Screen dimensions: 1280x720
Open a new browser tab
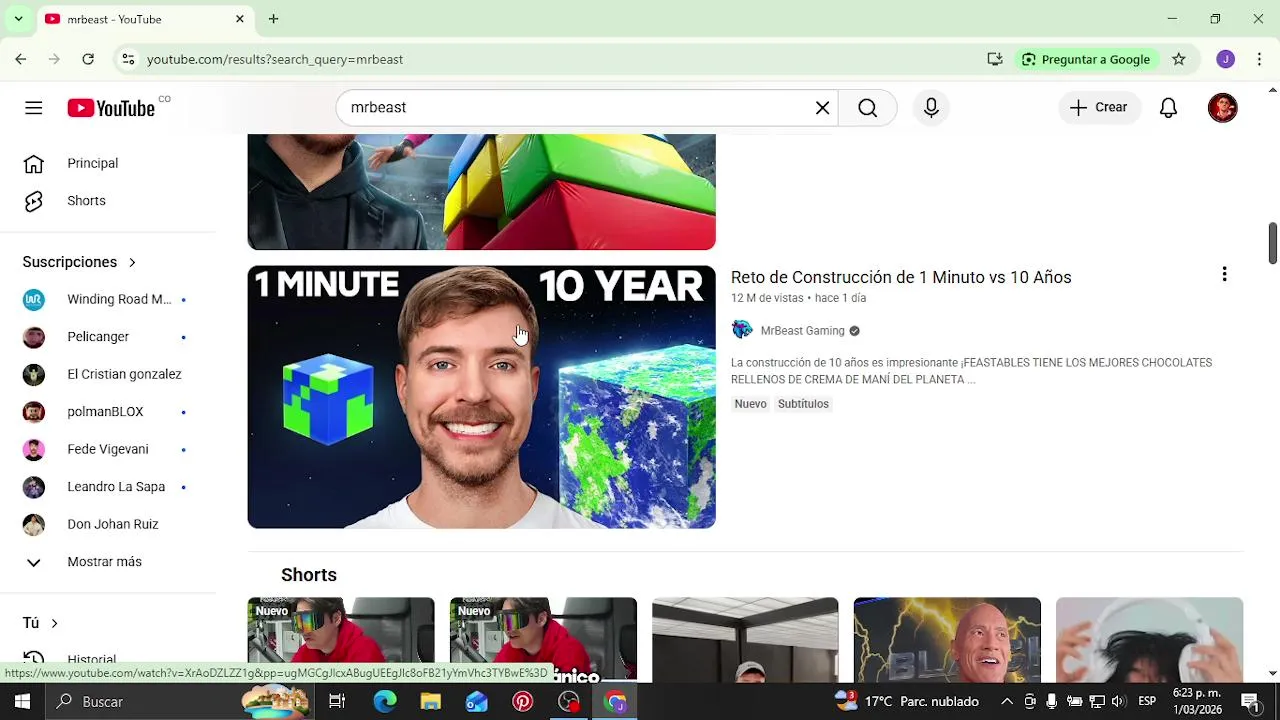pos(273,19)
